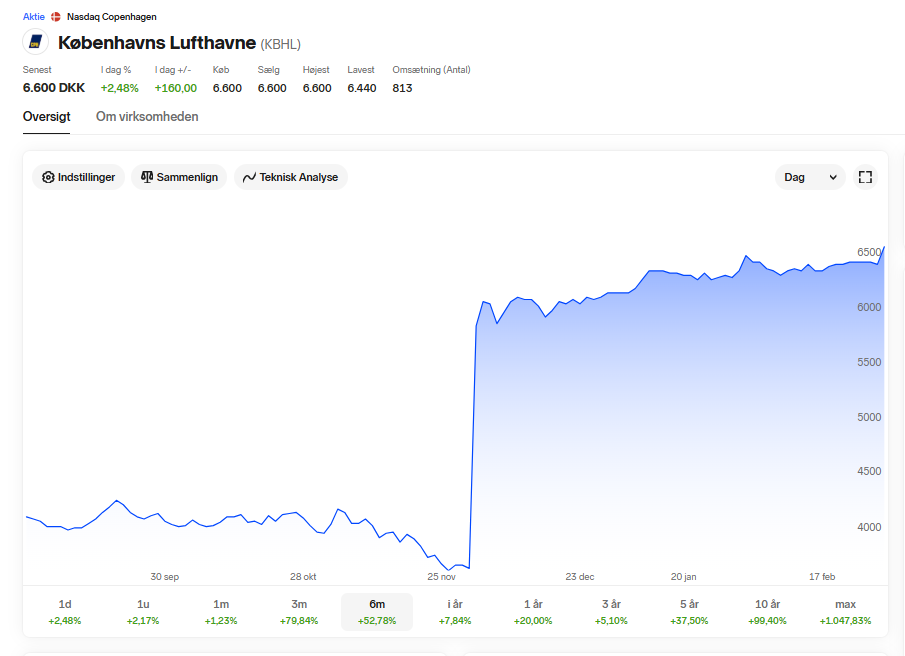Viewport: 905px width, 656px height.
Task: Choose the 6m period button
Action: click(377, 612)
